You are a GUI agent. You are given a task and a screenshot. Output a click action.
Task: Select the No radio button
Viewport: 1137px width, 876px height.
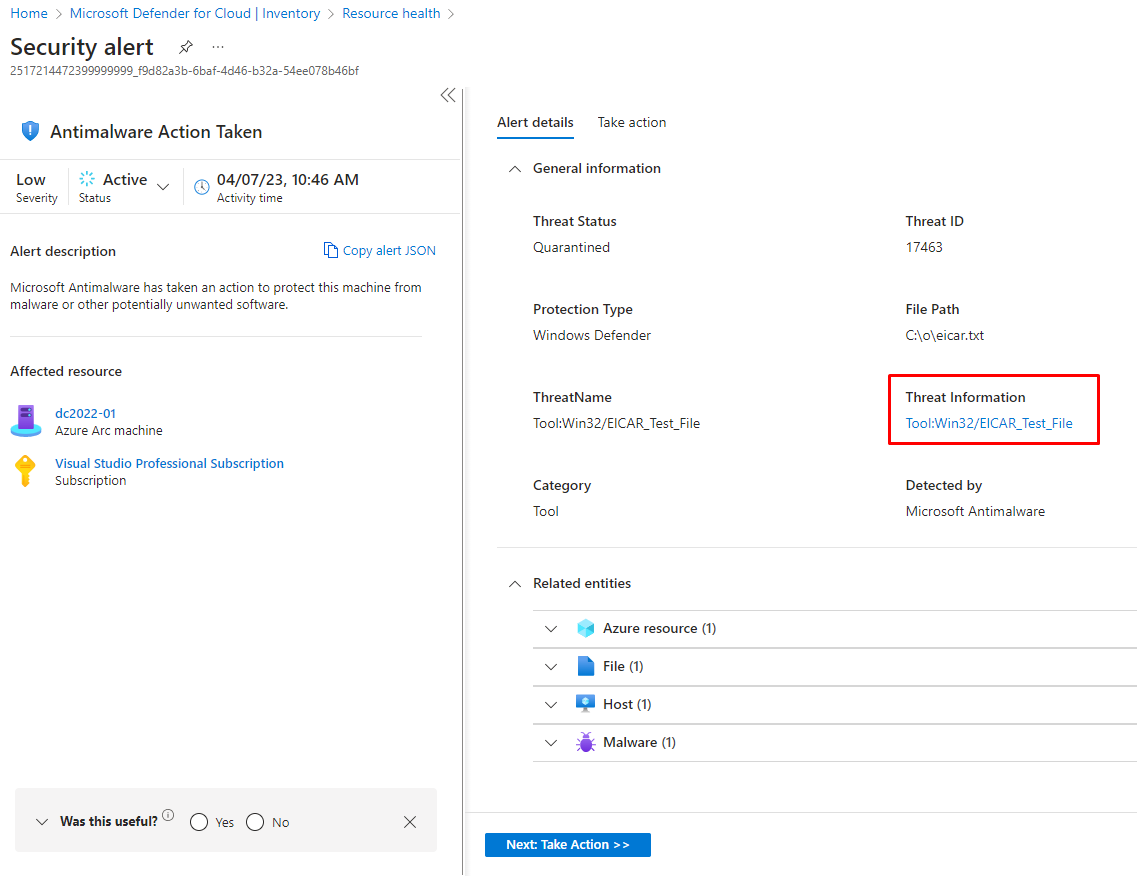click(x=255, y=822)
